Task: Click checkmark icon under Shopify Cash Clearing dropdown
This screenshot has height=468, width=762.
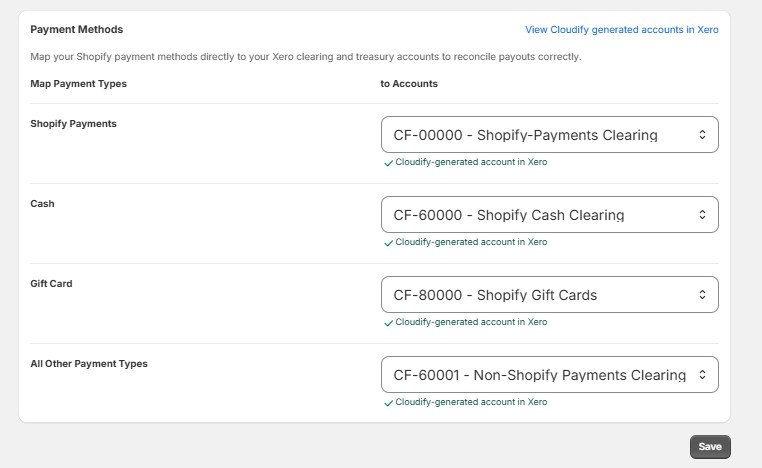Action: [x=388, y=243]
